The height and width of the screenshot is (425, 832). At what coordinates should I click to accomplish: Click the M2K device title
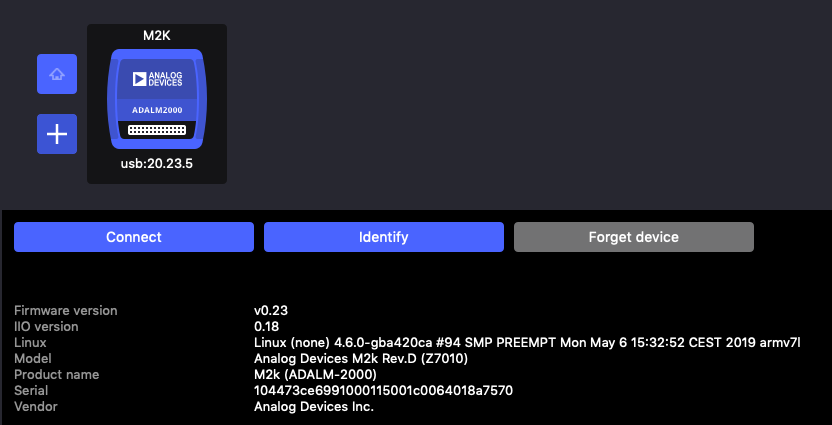[x=157, y=36]
